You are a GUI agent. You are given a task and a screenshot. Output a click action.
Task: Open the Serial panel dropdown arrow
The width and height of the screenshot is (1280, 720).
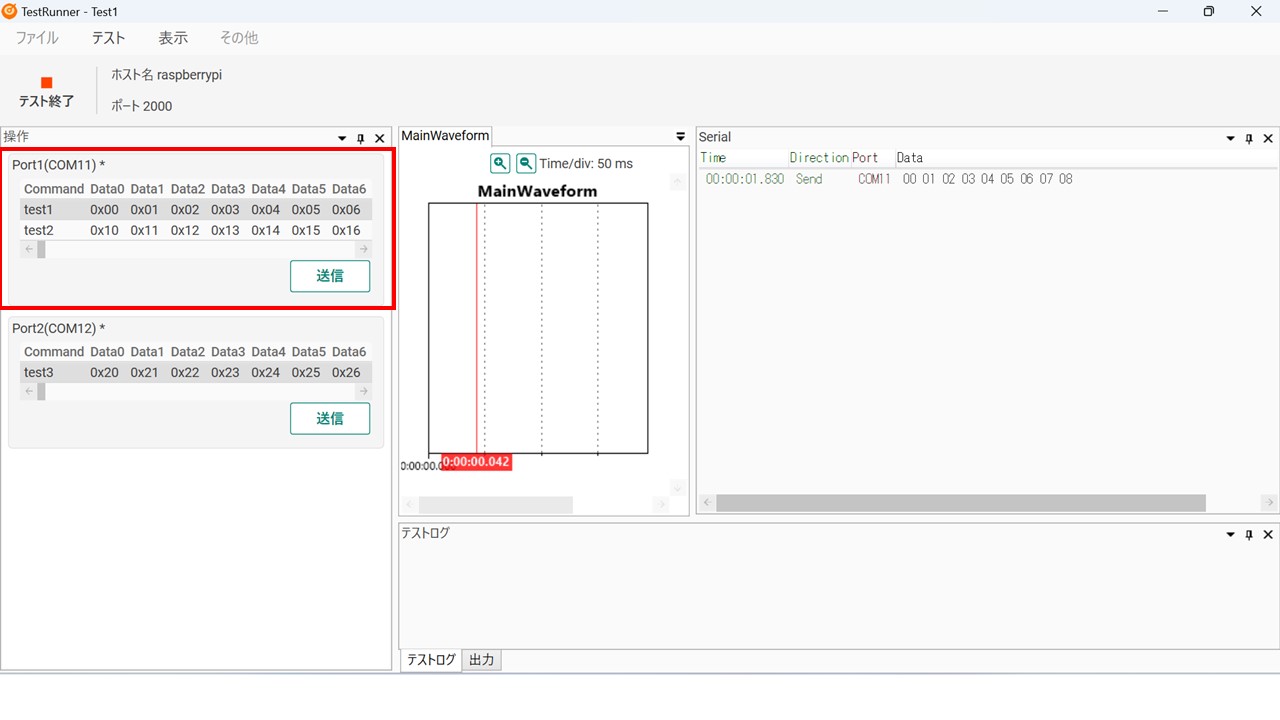click(1230, 139)
